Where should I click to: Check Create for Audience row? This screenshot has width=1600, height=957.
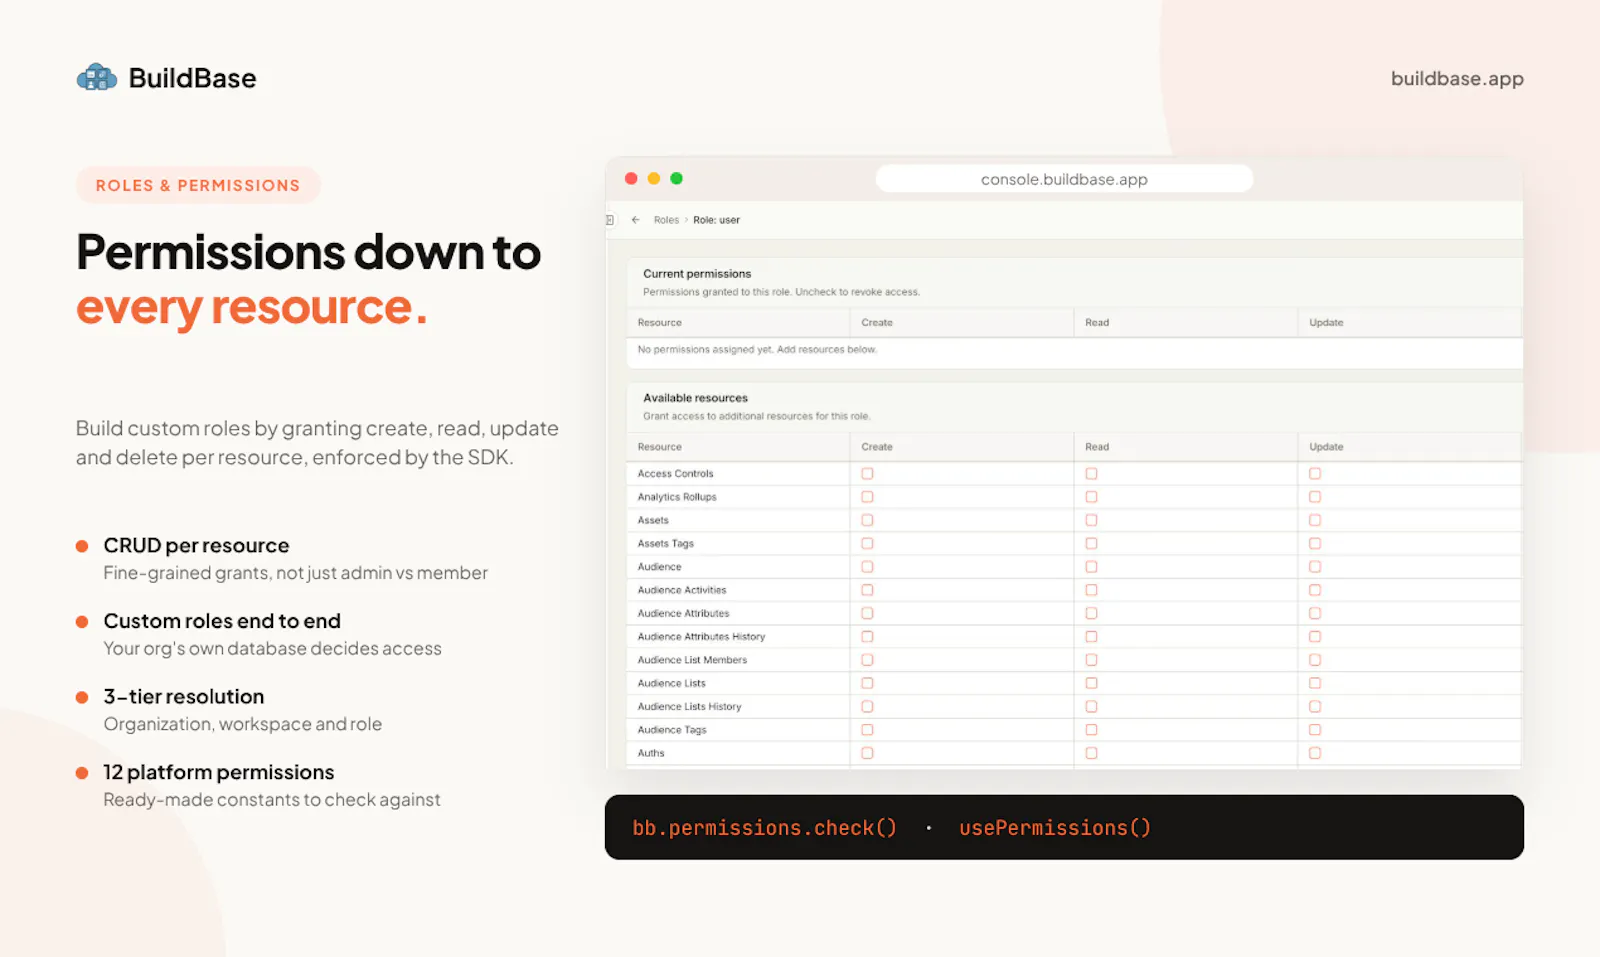pos(867,567)
